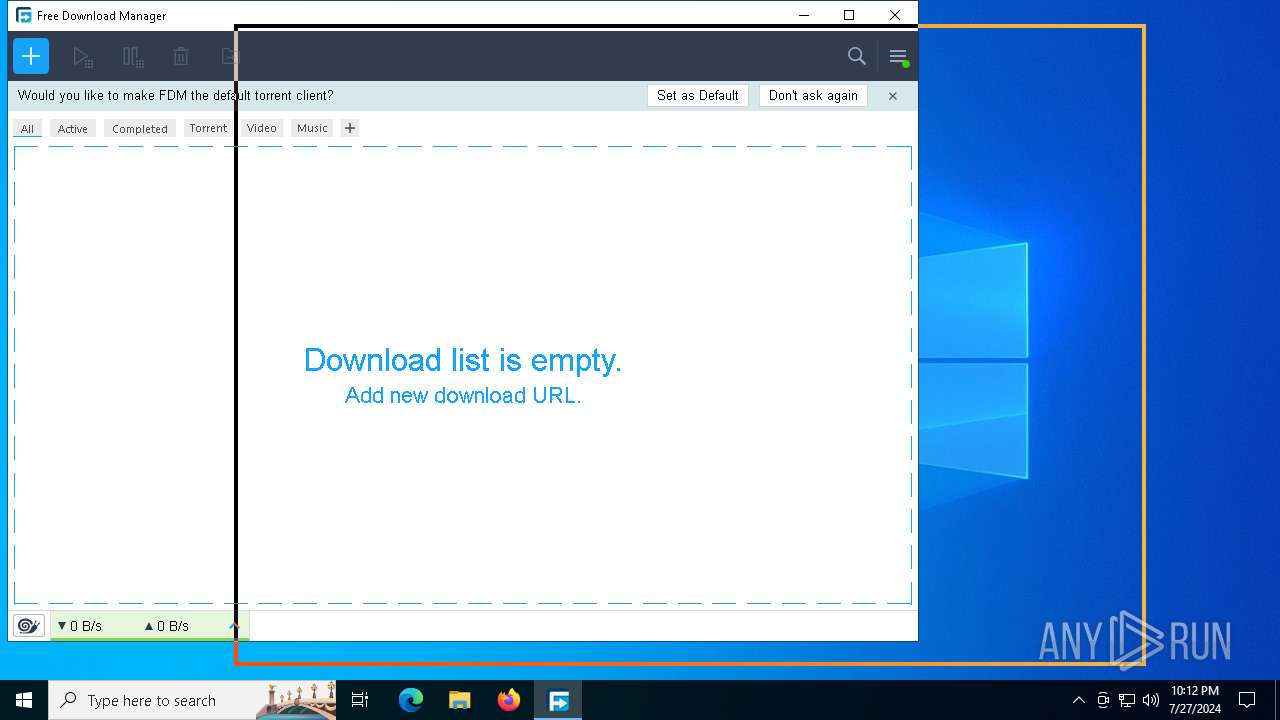Launch Microsoft Edge from taskbar

point(410,700)
